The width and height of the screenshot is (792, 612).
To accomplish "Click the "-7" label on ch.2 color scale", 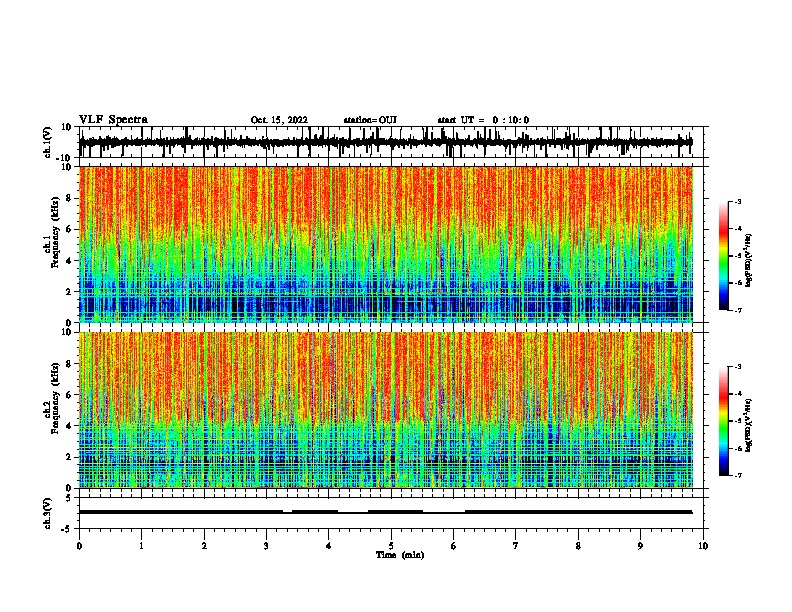I will [737, 475].
